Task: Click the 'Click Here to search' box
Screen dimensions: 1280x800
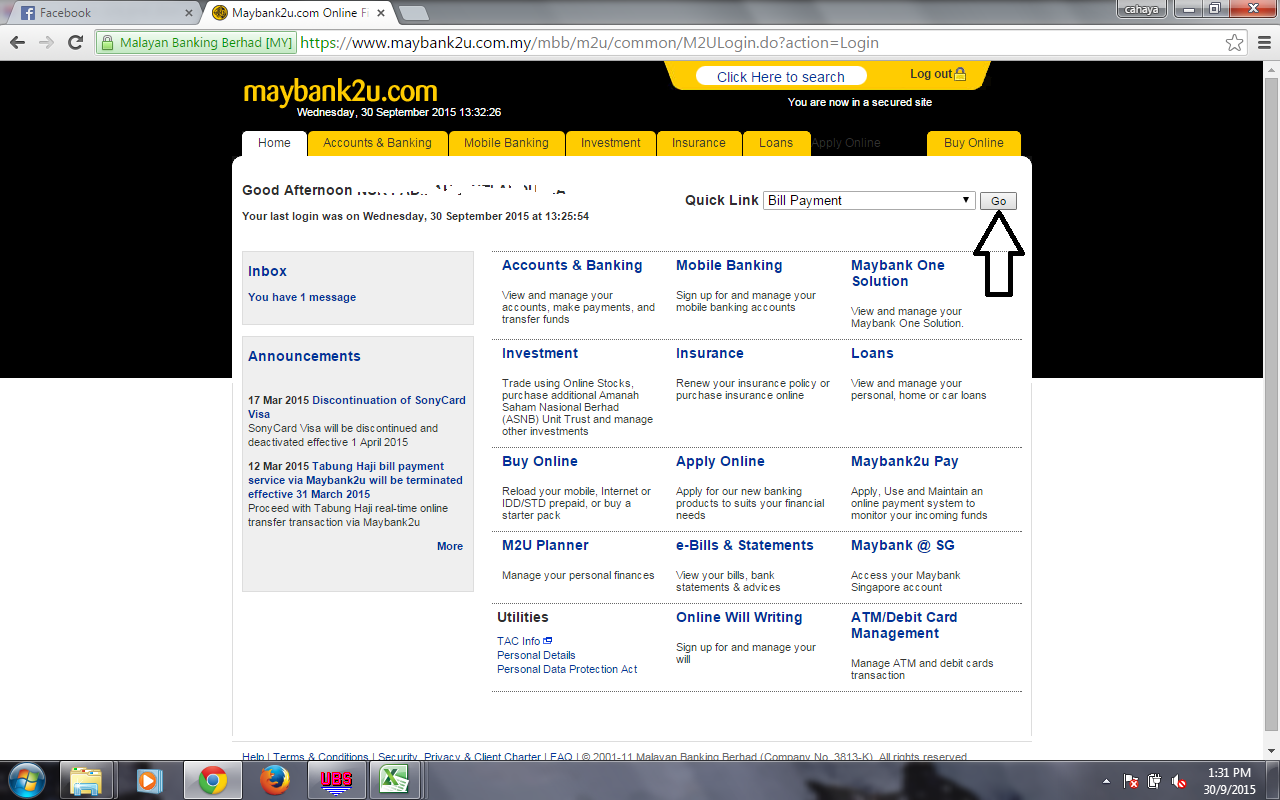Action: click(x=780, y=77)
